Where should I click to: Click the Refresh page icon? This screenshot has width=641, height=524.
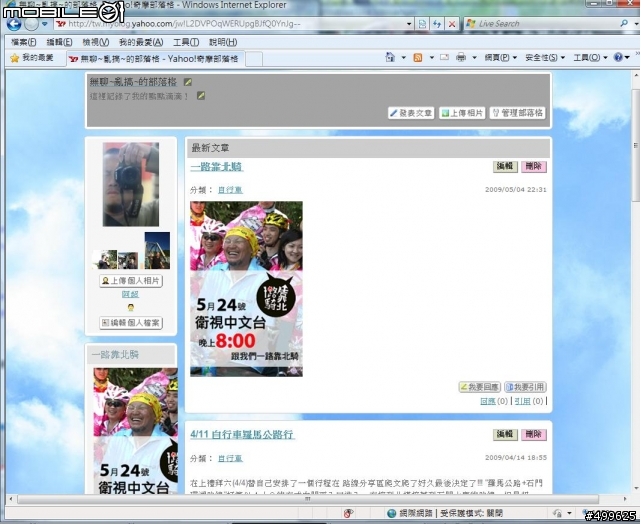(437, 24)
